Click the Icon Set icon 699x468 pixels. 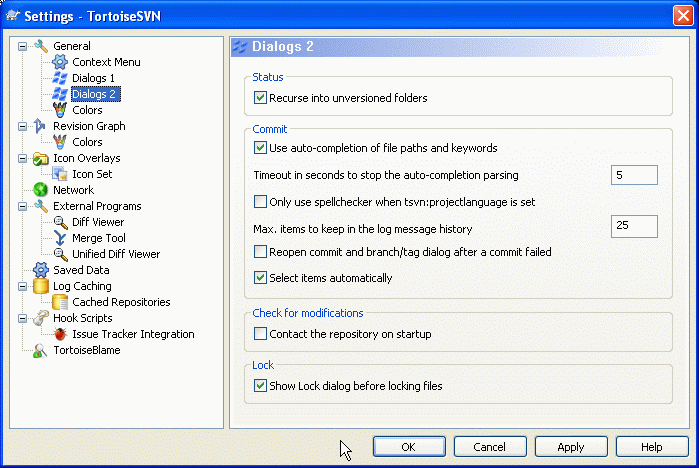coord(60,174)
